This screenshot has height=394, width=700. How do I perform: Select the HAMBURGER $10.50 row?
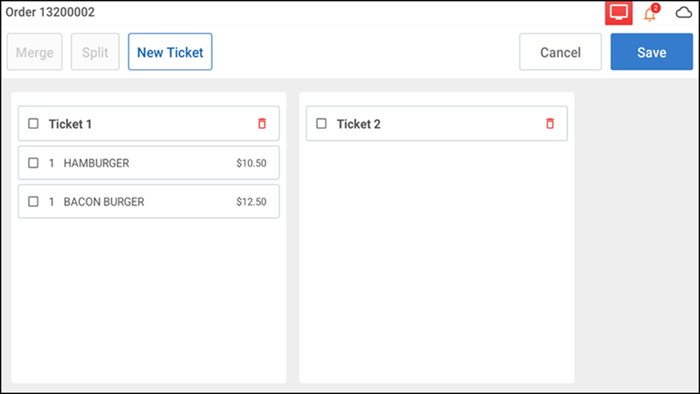pos(149,163)
